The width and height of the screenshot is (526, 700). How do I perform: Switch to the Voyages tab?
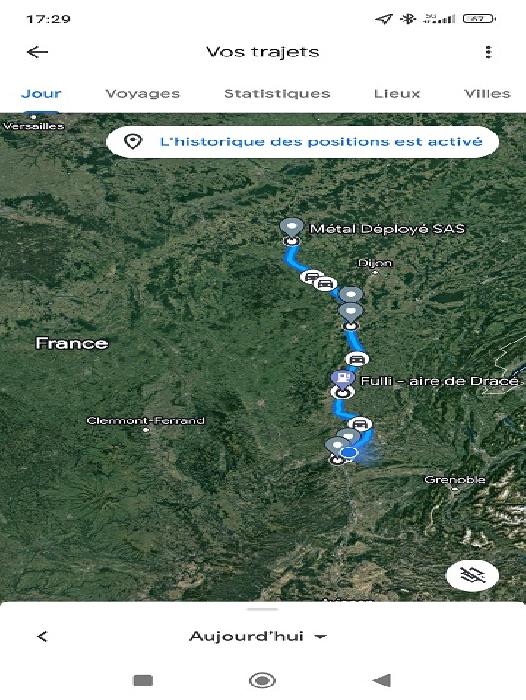click(142, 94)
